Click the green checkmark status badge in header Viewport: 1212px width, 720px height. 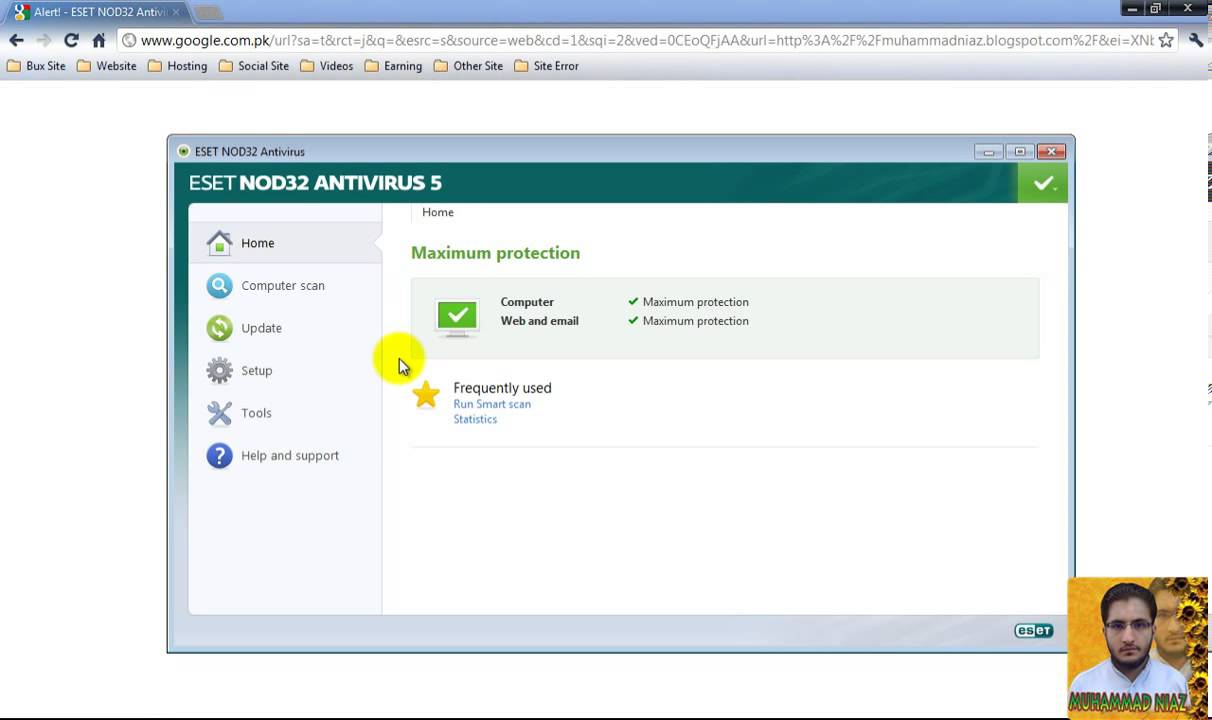pyautogui.click(x=1043, y=183)
